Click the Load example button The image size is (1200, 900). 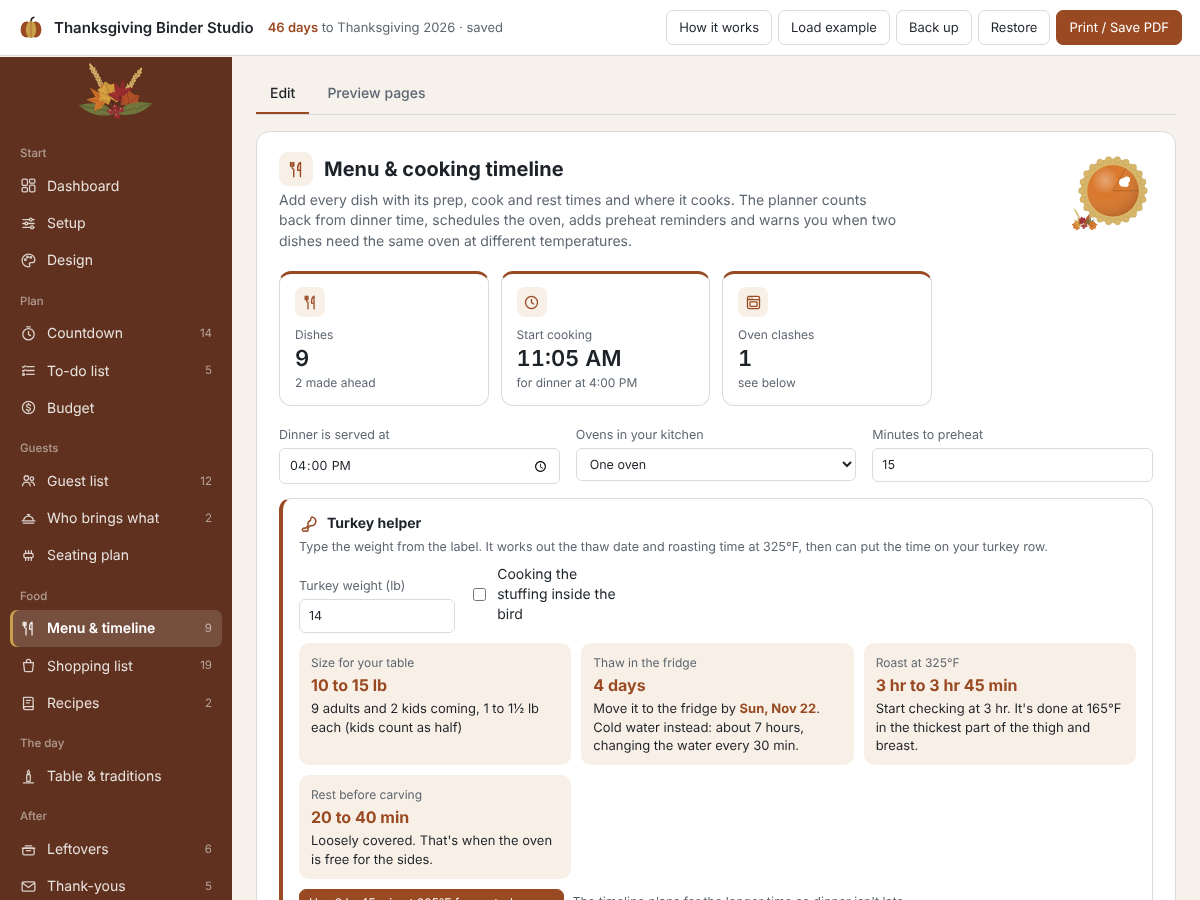coord(834,28)
